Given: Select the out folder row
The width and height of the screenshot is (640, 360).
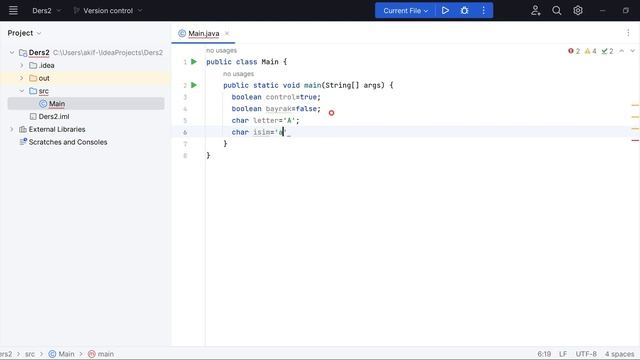Looking at the screenshot, I should tap(86, 78).
